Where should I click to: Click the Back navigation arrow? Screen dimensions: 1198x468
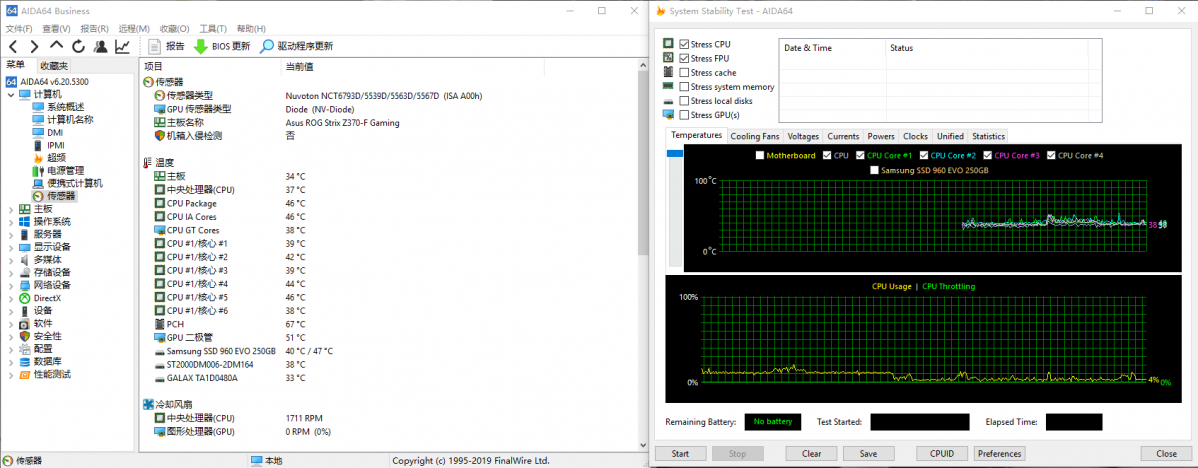[12, 46]
